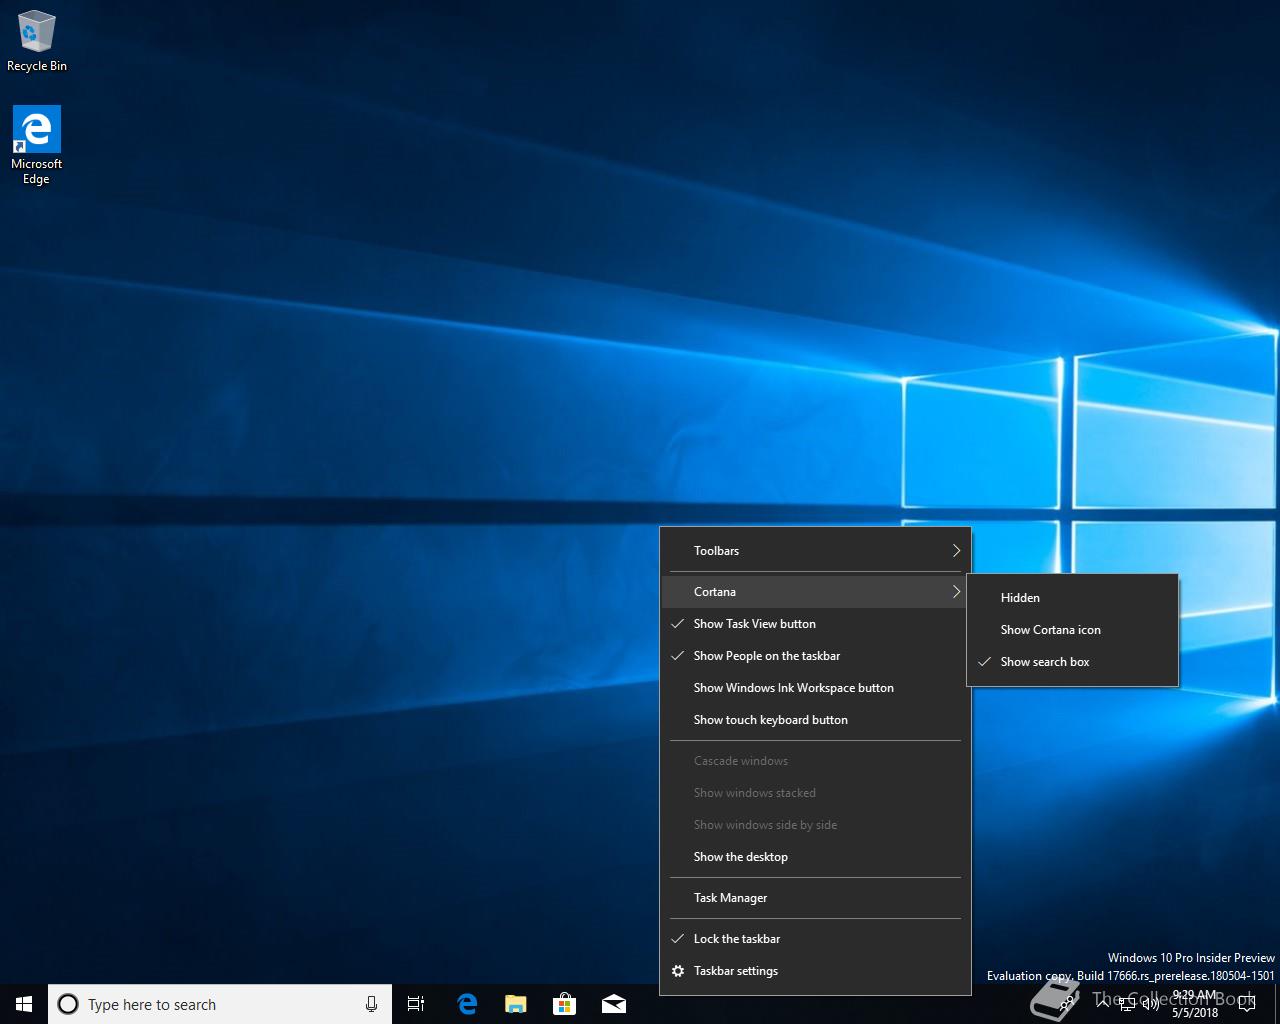Click the volume speaker tray icon
1280x1024 pixels.
1151,1004
